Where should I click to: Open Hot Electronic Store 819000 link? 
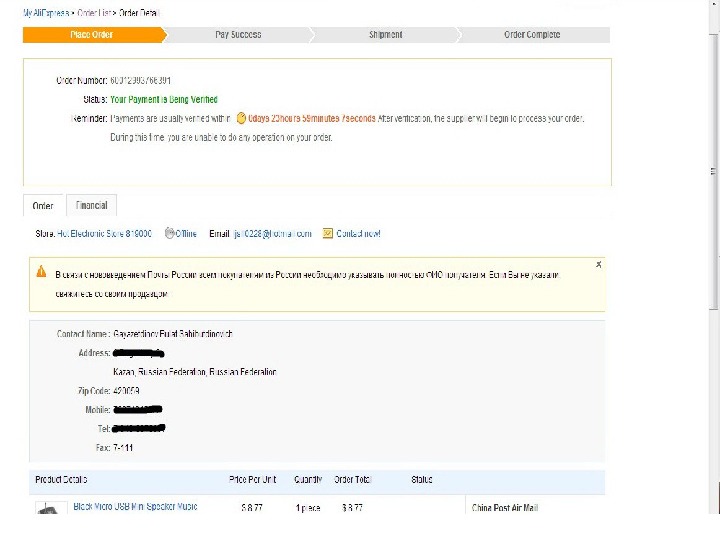[x=106, y=234]
